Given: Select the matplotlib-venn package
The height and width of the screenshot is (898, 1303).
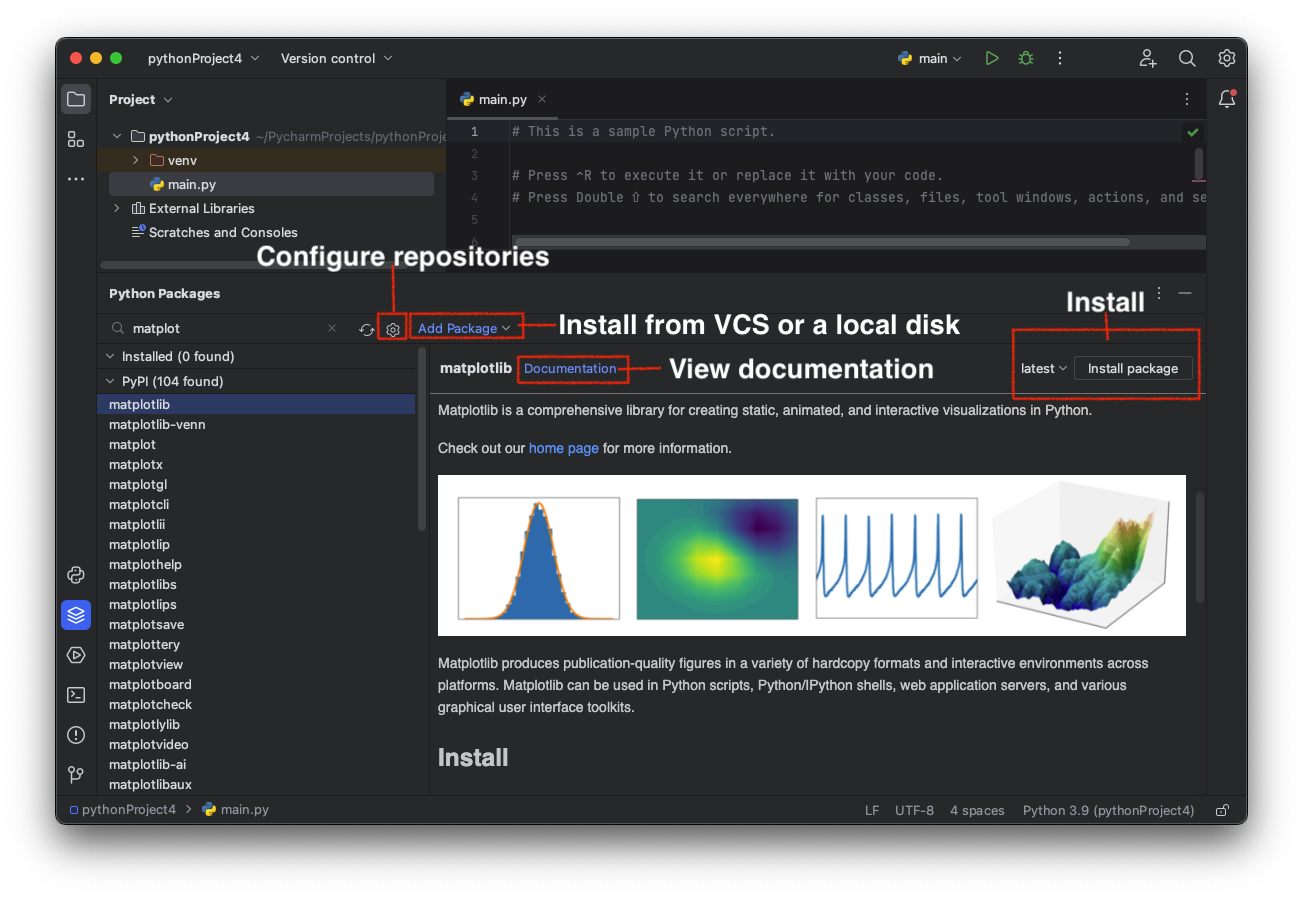Looking at the screenshot, I should coord(256,424).
